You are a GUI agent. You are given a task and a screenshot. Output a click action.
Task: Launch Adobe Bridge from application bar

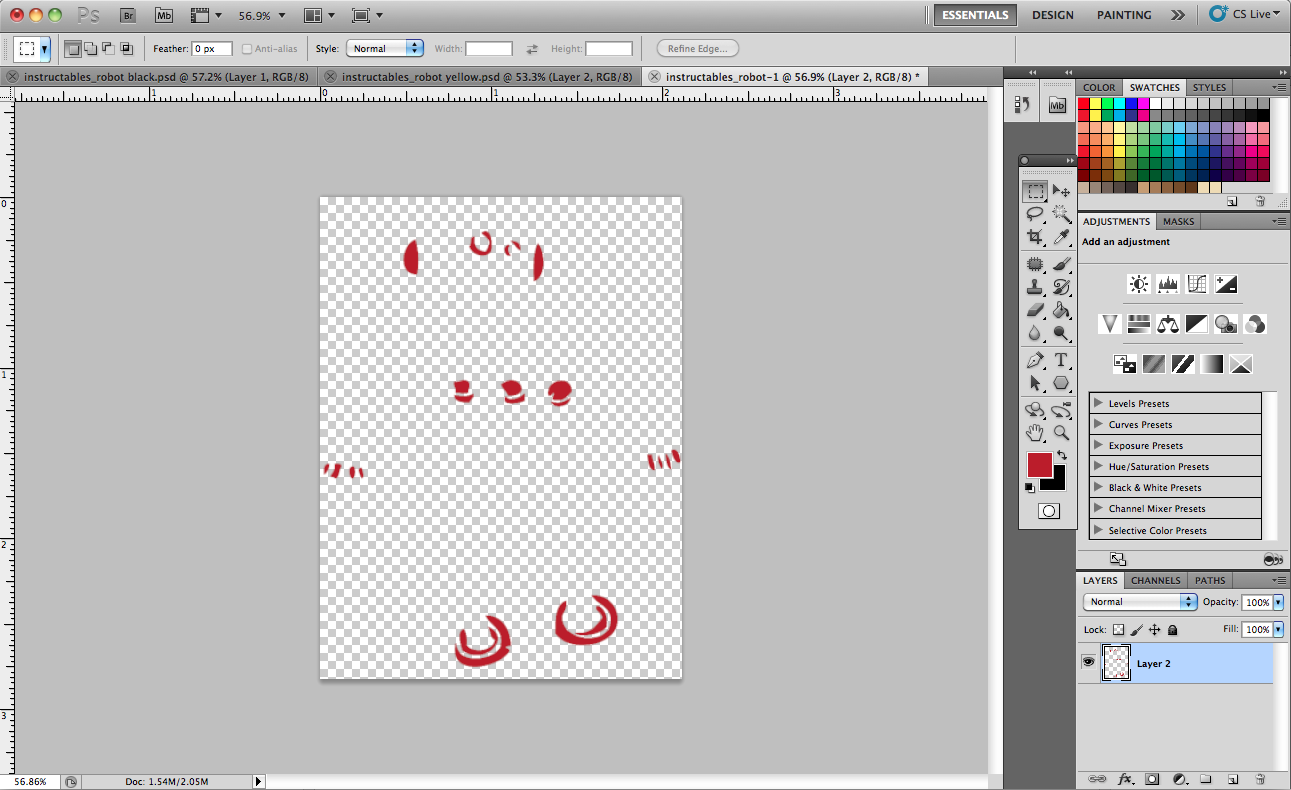[x=128, y=15]
